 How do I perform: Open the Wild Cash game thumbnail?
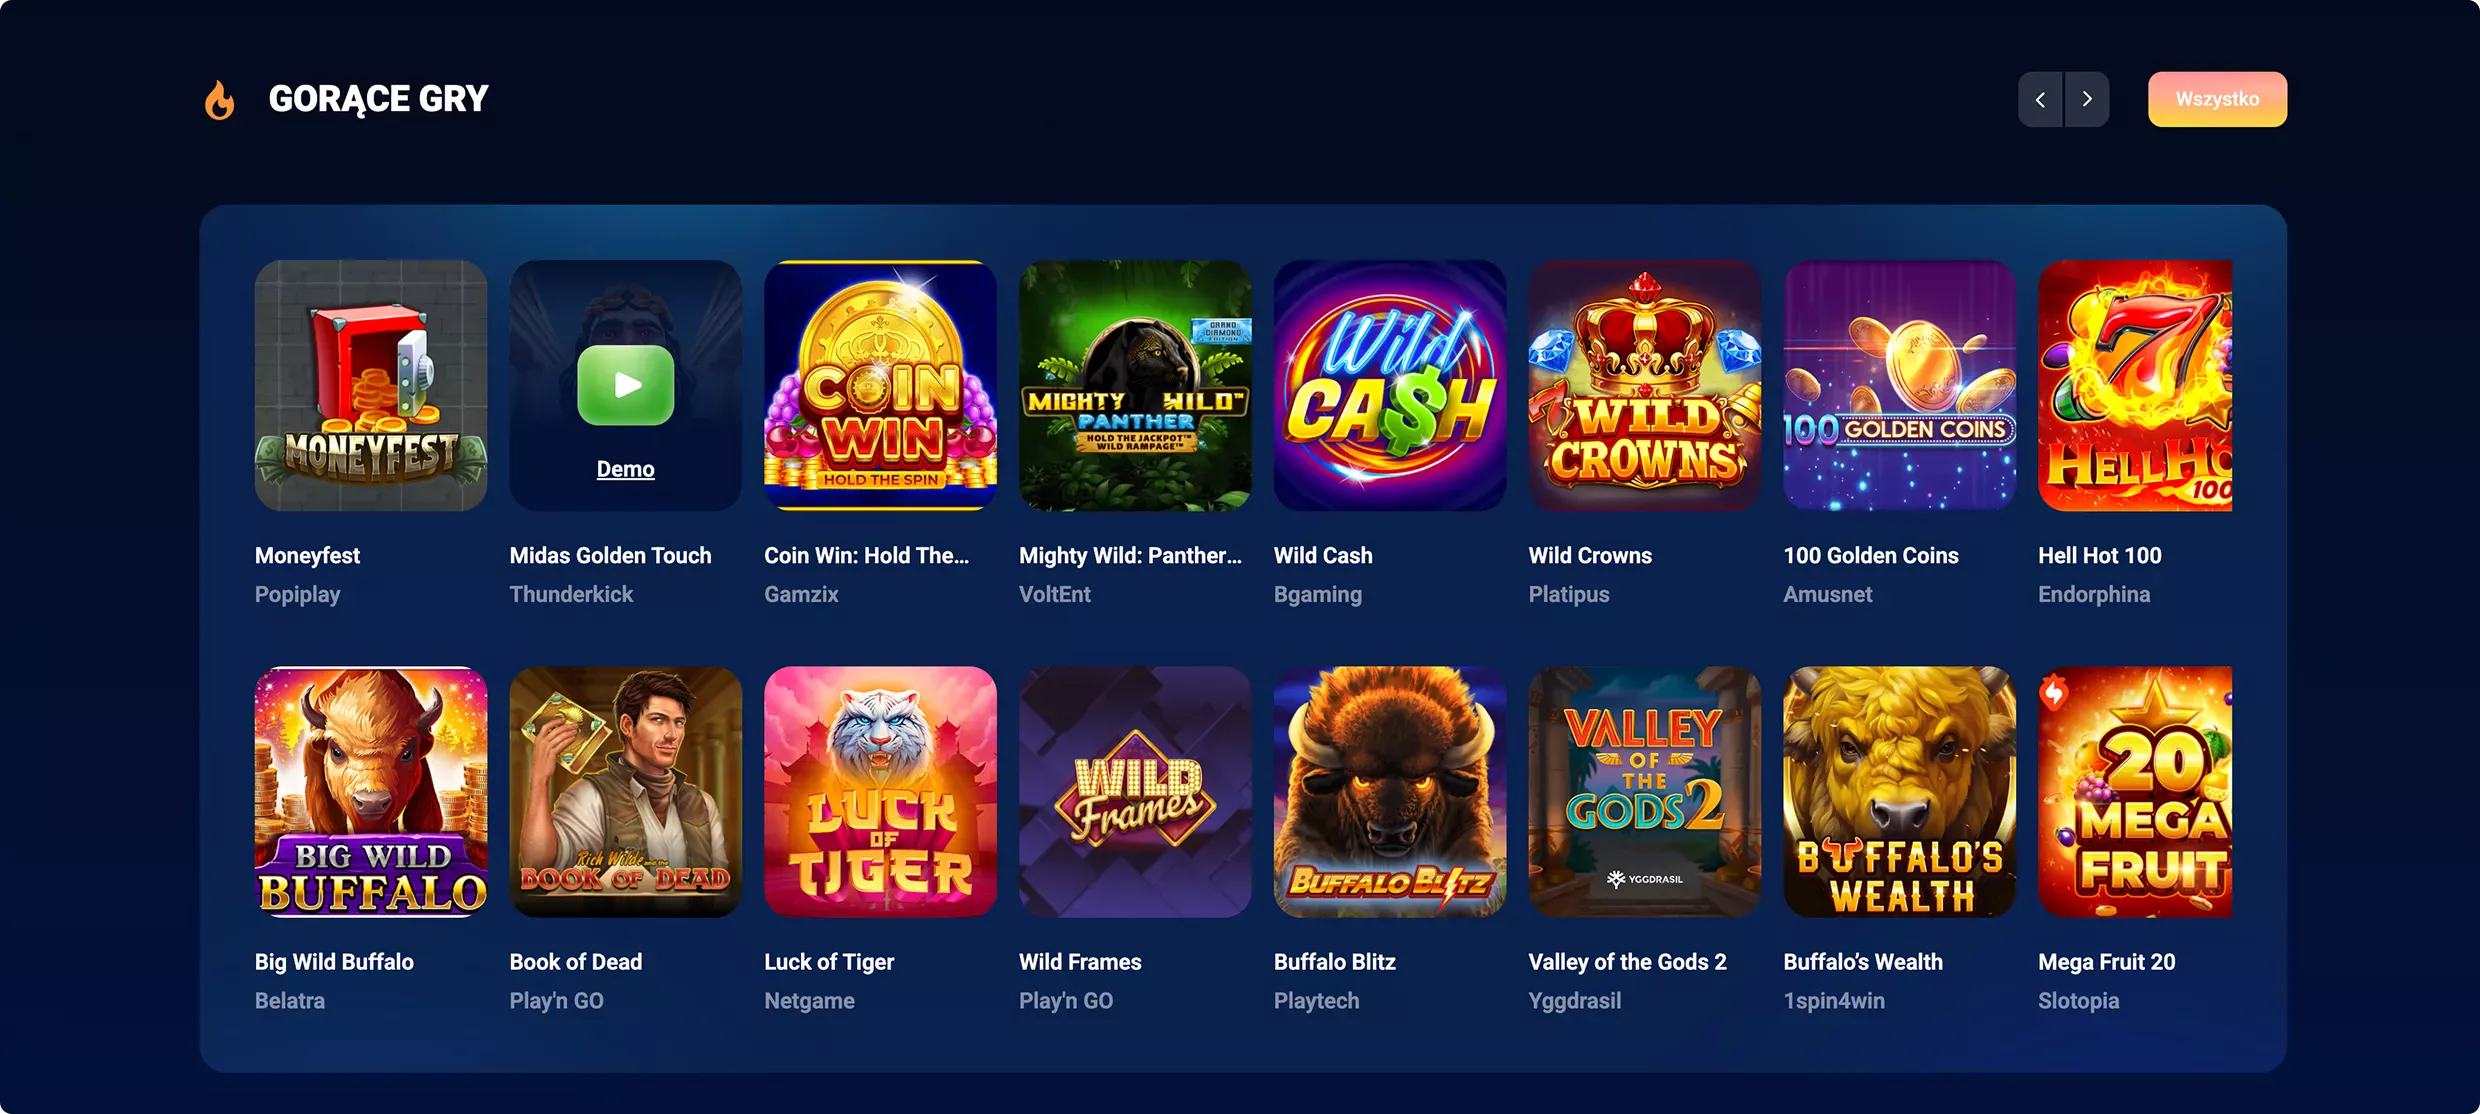click(x=1390, y=386)
